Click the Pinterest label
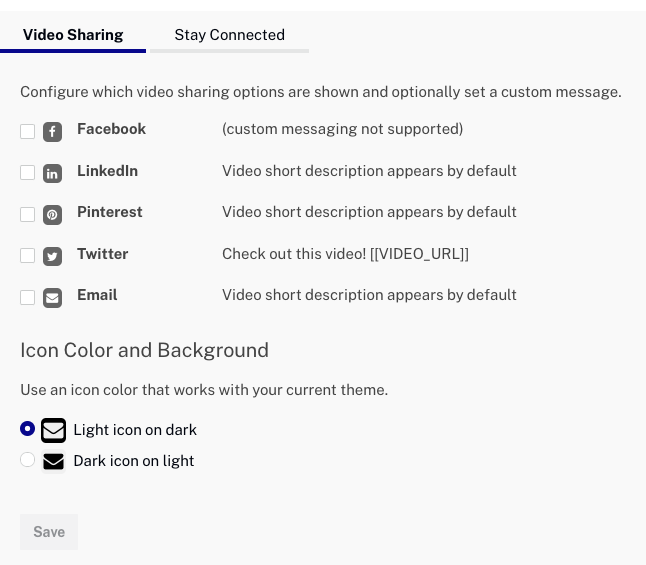 110,212
